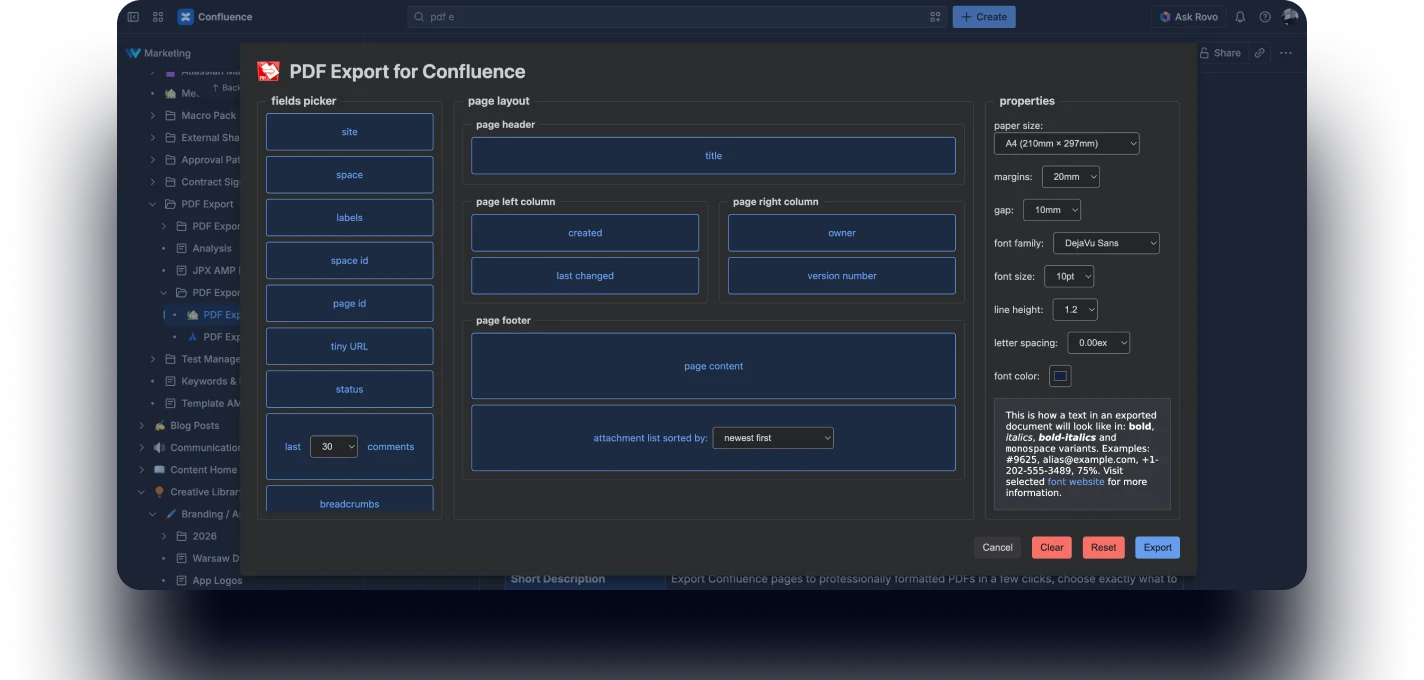Click the 2026 folder icon

(x=182, y=536)
